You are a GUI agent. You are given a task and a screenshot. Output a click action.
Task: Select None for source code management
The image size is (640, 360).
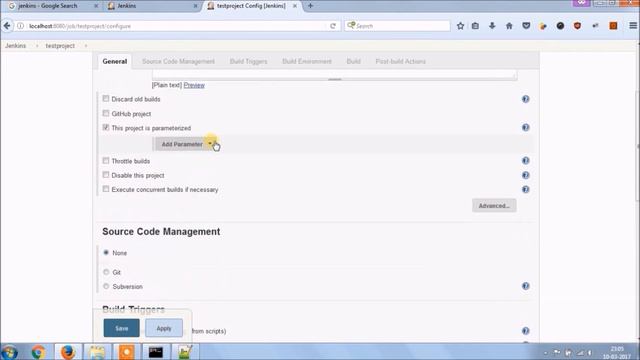[x=106, y=253]
